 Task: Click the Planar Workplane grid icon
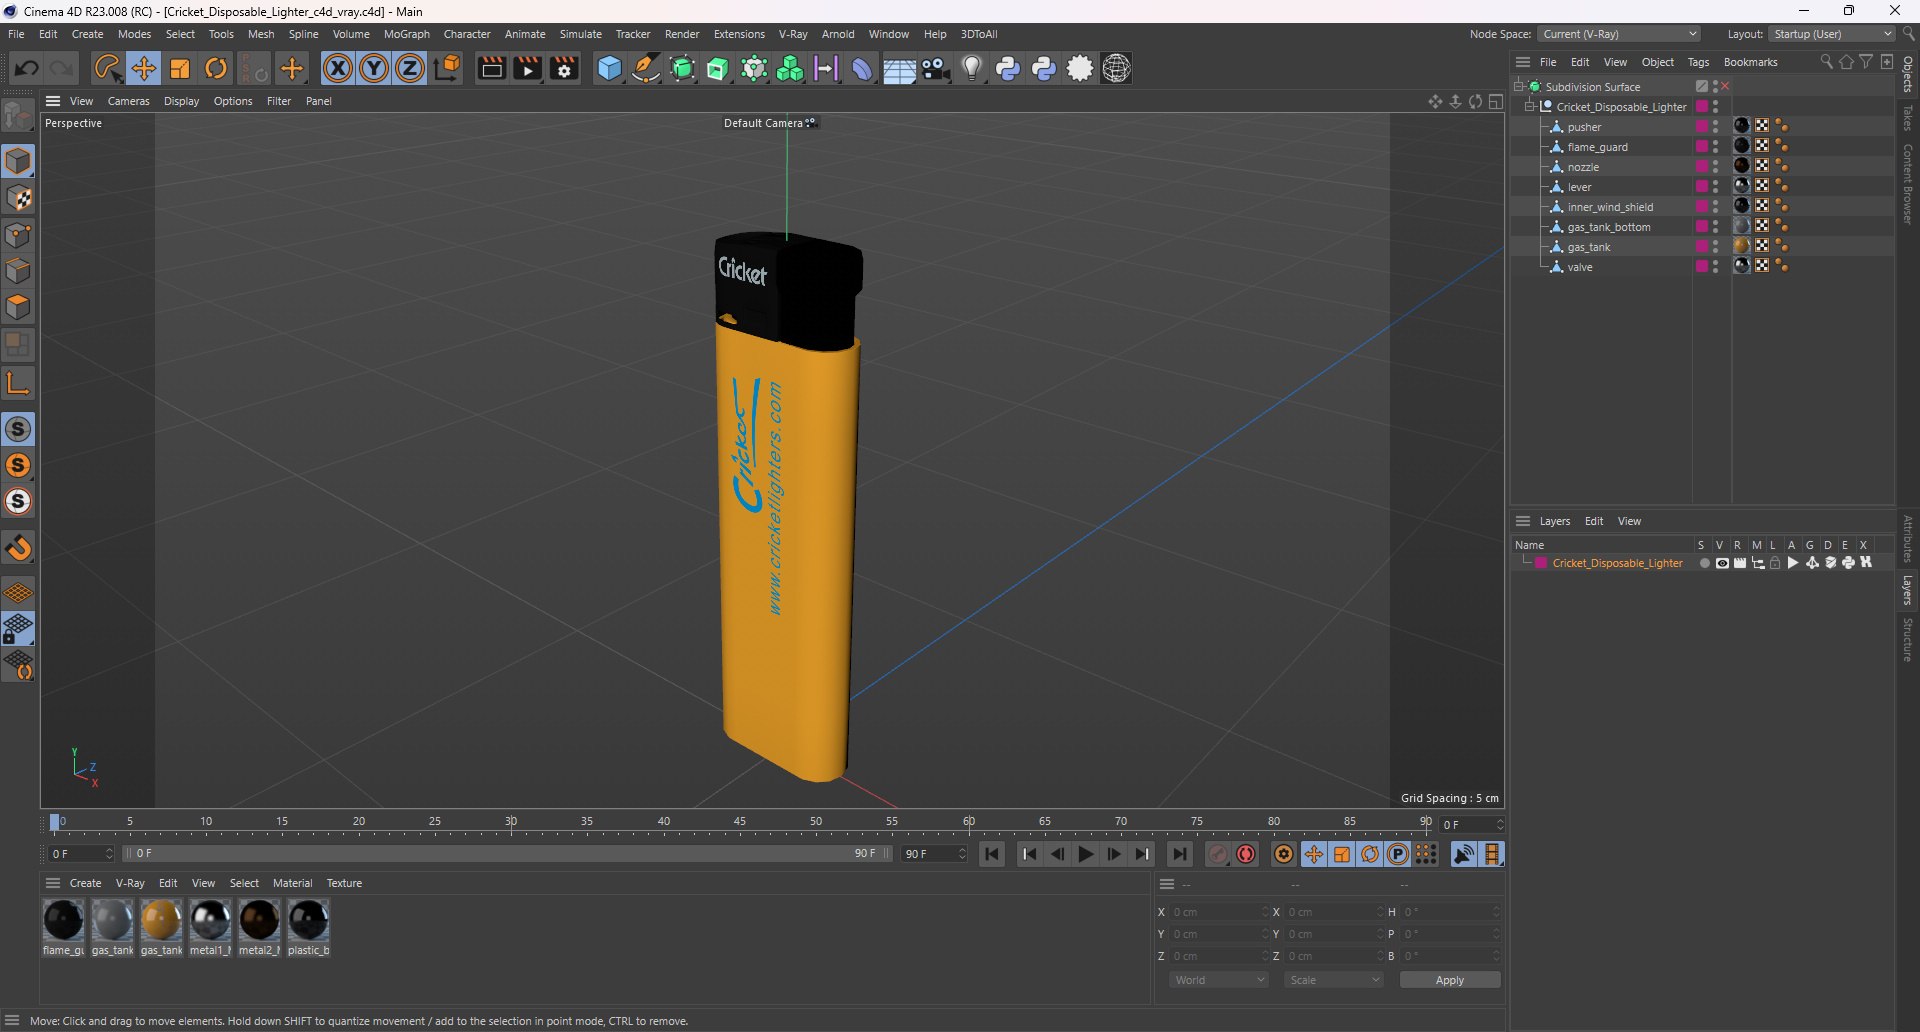[x=18, y=593]
